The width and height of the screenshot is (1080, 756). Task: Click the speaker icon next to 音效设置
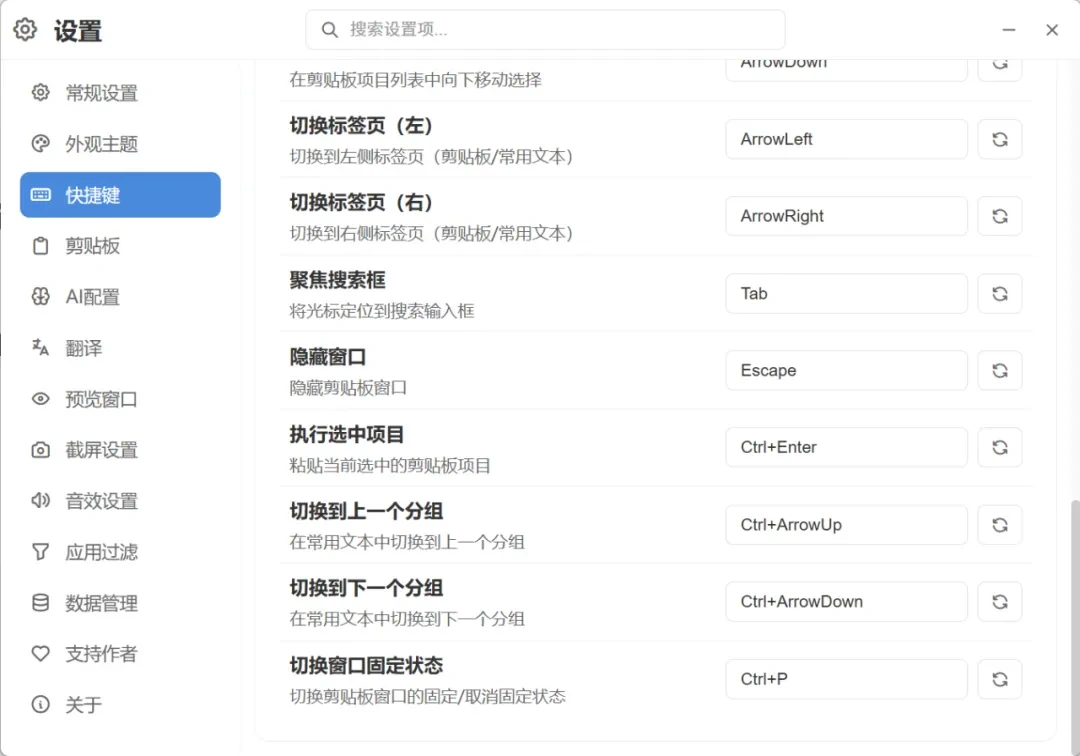click(x=41, y=501)
